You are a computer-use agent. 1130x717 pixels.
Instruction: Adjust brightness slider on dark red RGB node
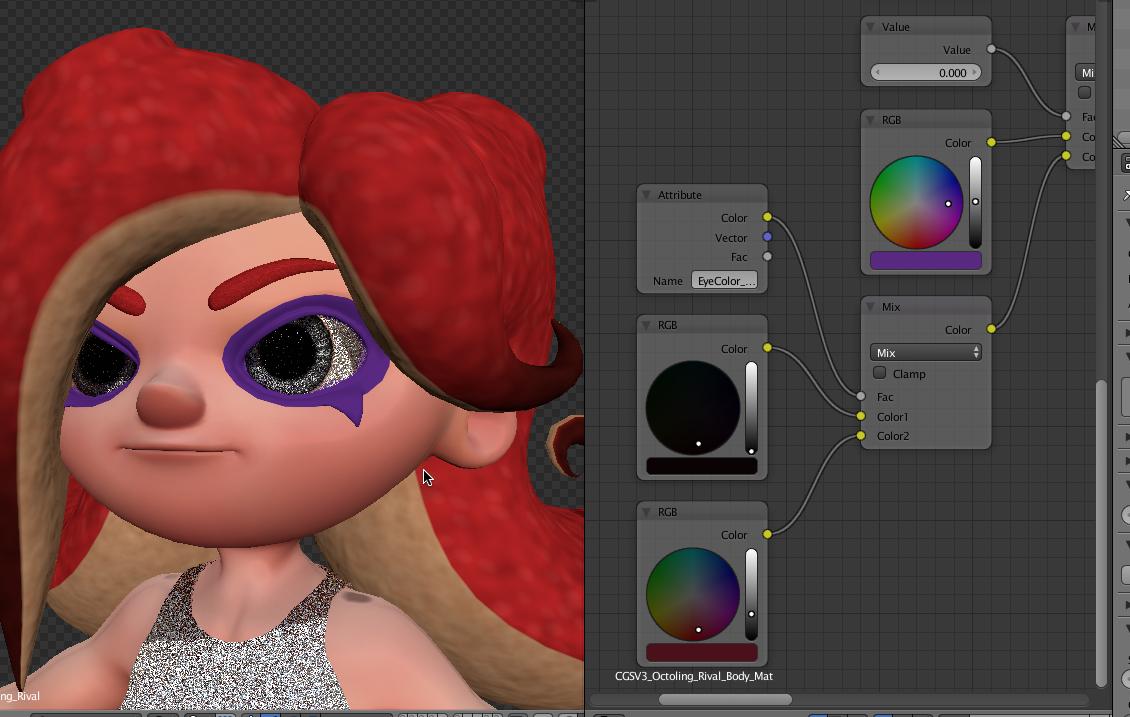coord(751,594)
